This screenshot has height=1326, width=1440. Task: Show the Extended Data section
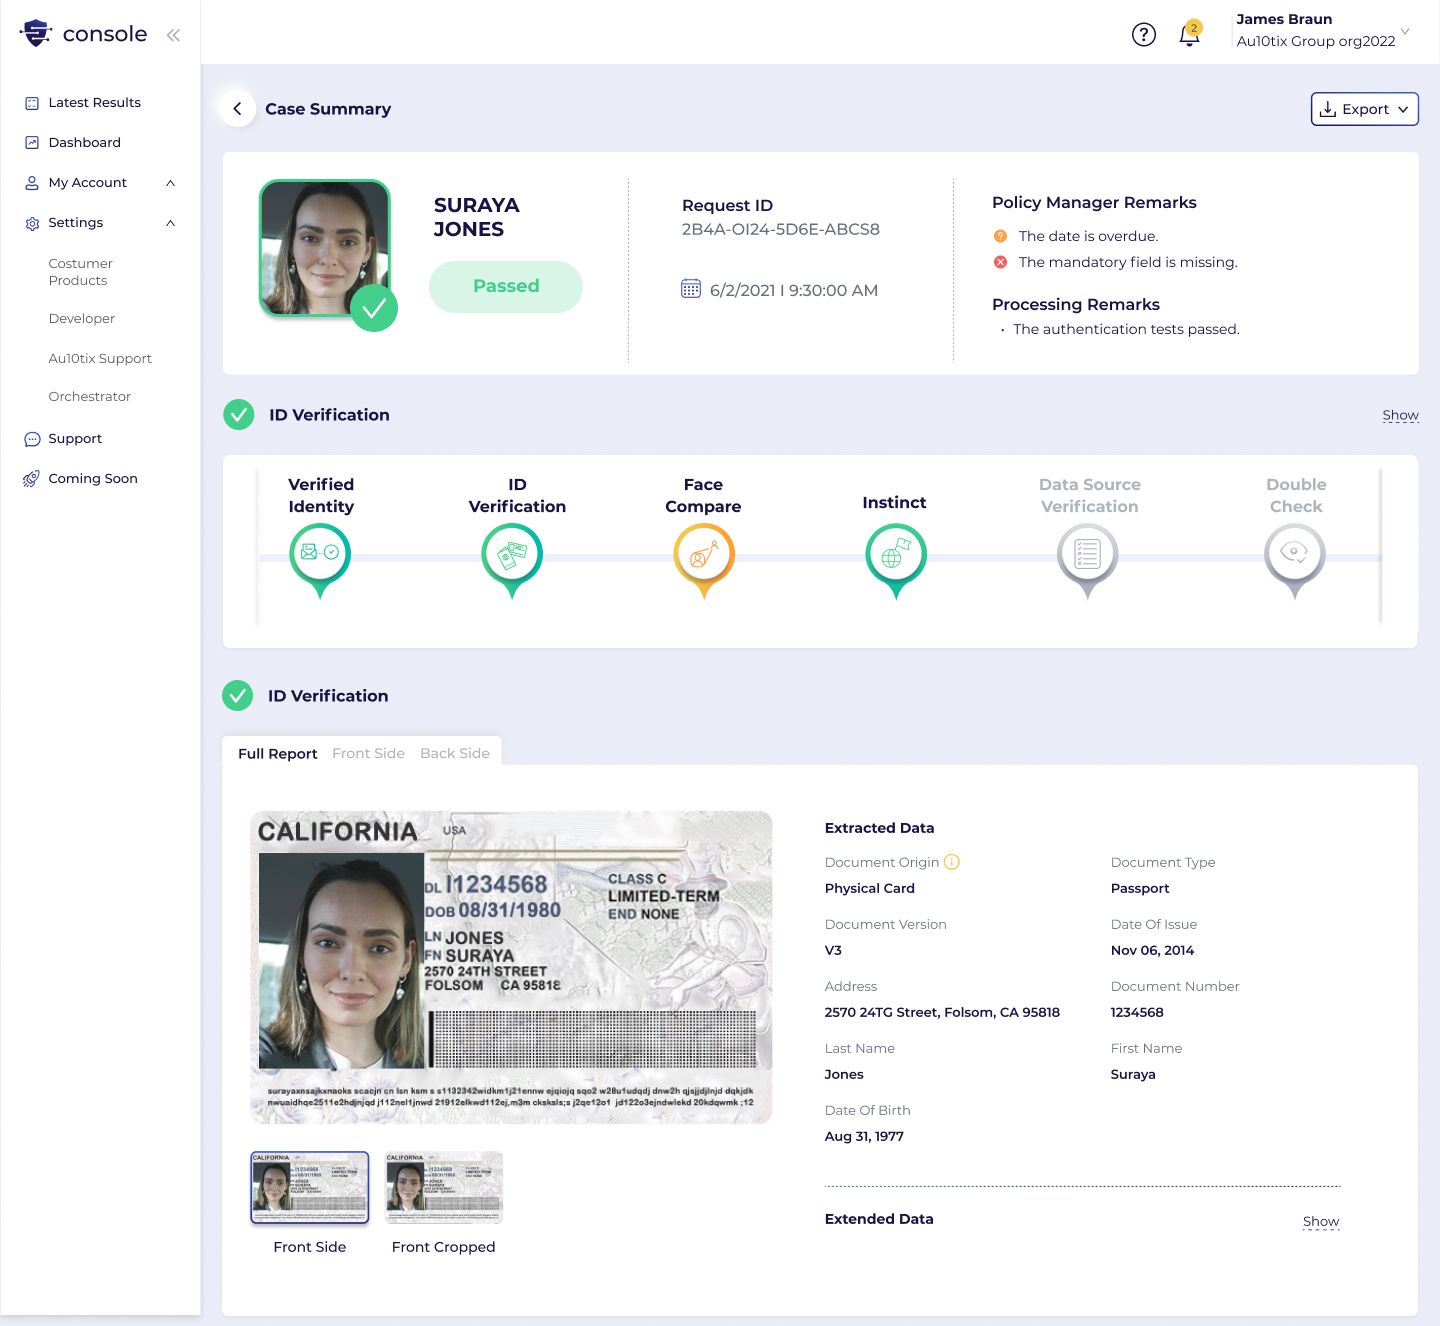coord(1321,1221)
